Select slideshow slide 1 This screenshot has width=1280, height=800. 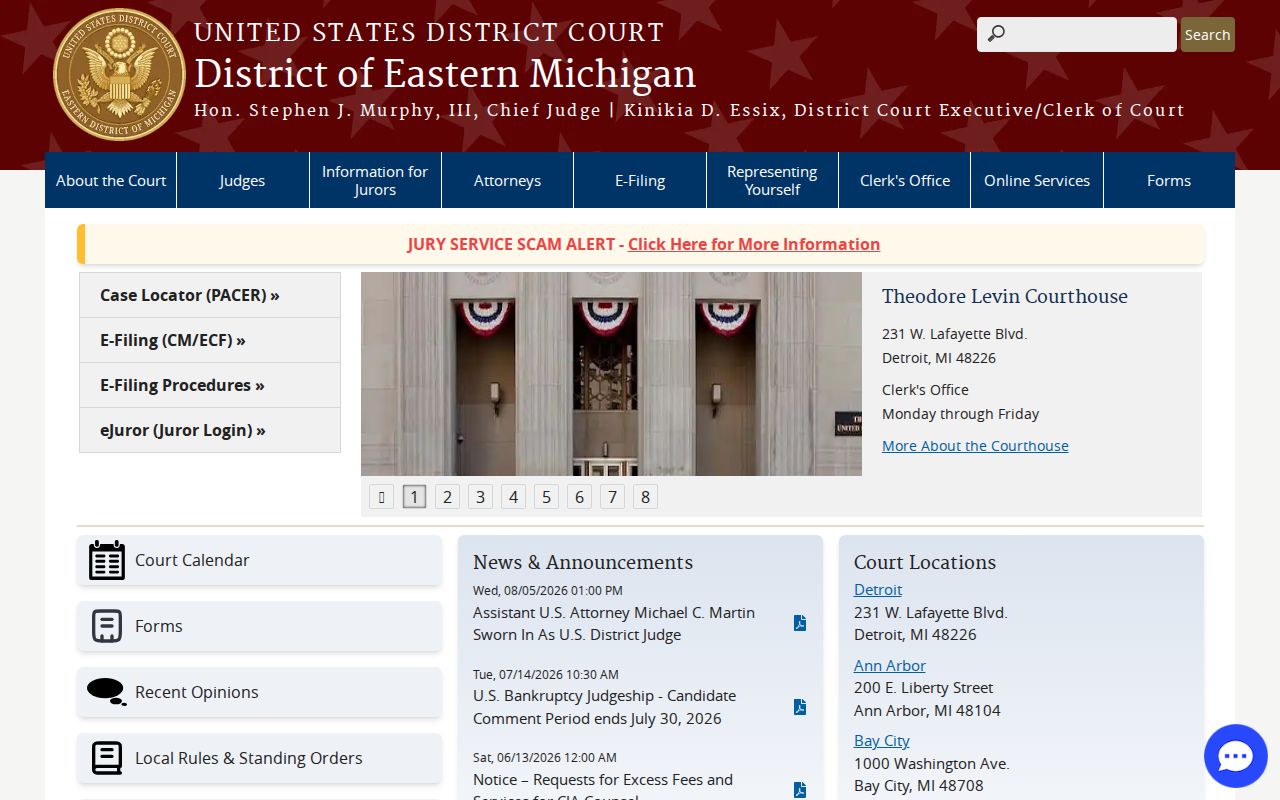[415, 497]
